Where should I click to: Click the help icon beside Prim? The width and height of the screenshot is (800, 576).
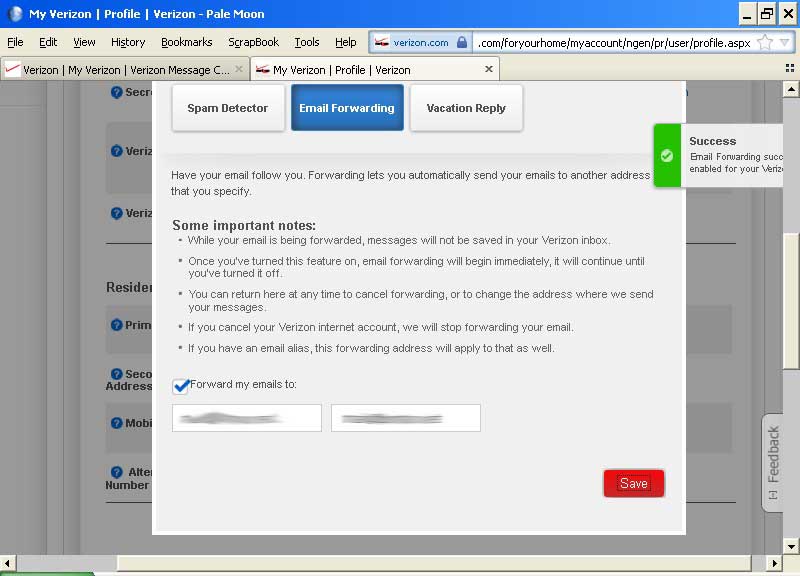(116, 325)
